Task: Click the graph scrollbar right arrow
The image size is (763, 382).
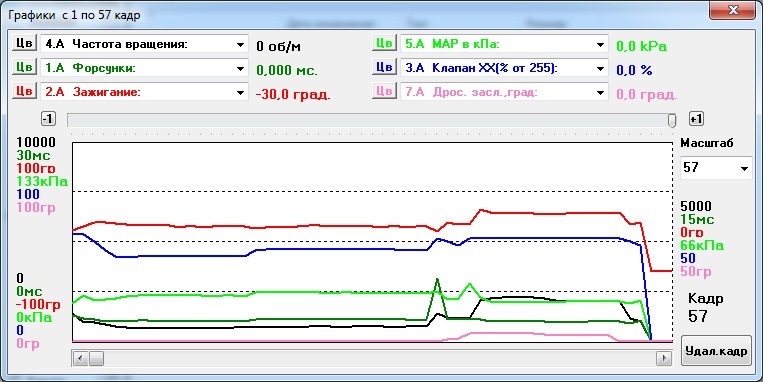Action: [x=663, y=359]
